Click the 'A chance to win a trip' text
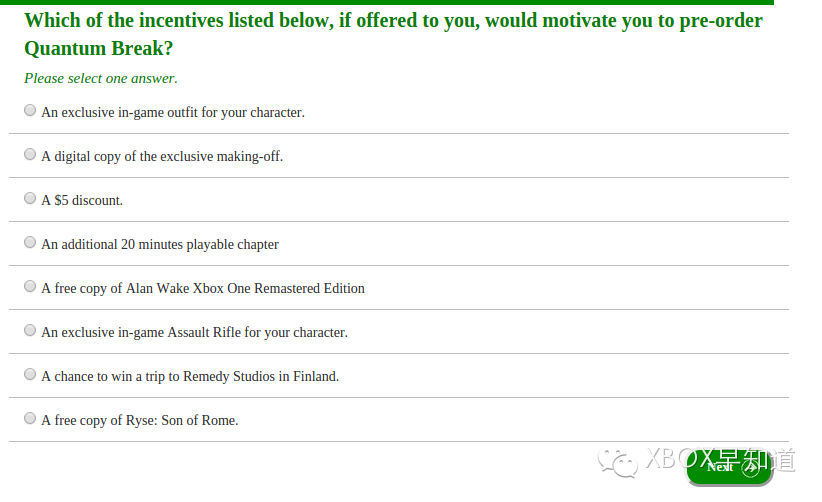The height and width of the screenshot is (502, 822). [x=103, y=377]
